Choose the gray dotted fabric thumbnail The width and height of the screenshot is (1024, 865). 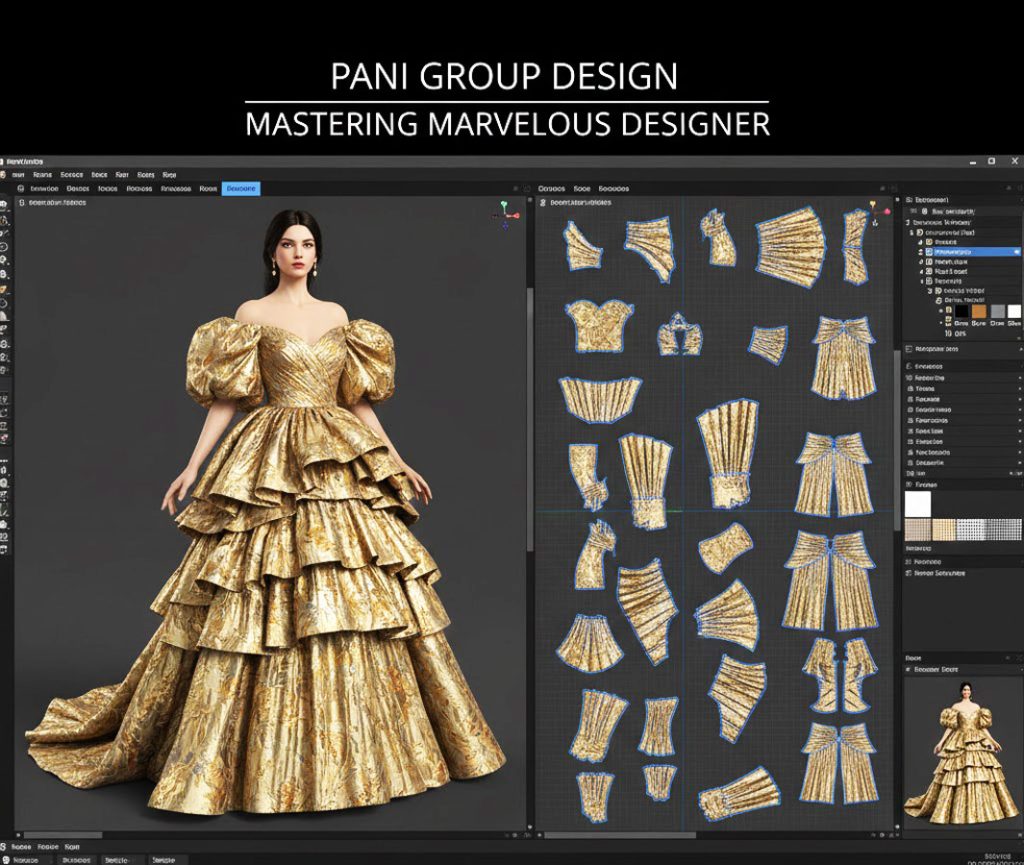pyautogui.click(x=1004, y=529)
